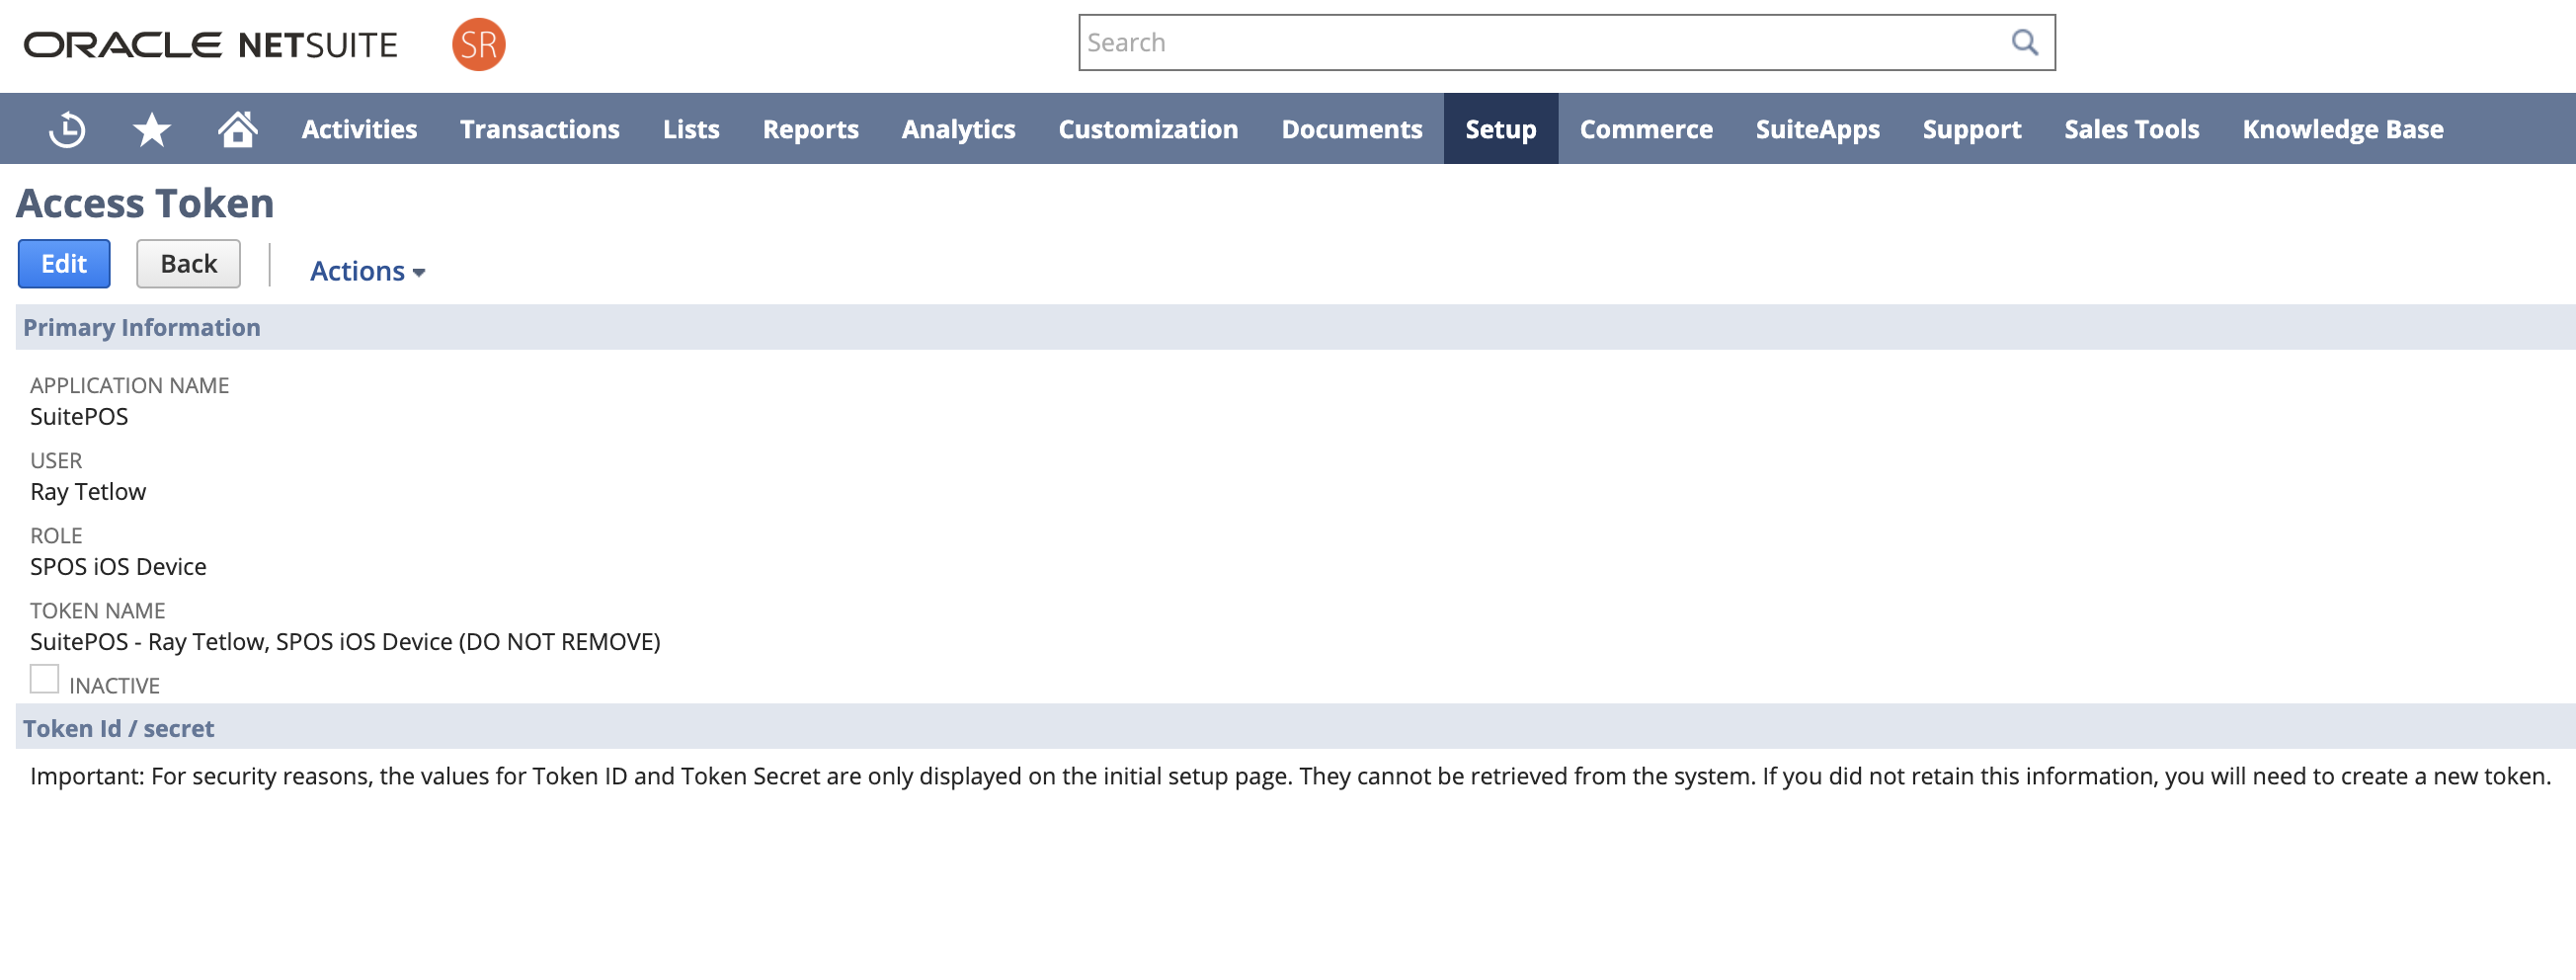Open the Setup menu
Screen dimensions: 2576x980
point(1500,129)
